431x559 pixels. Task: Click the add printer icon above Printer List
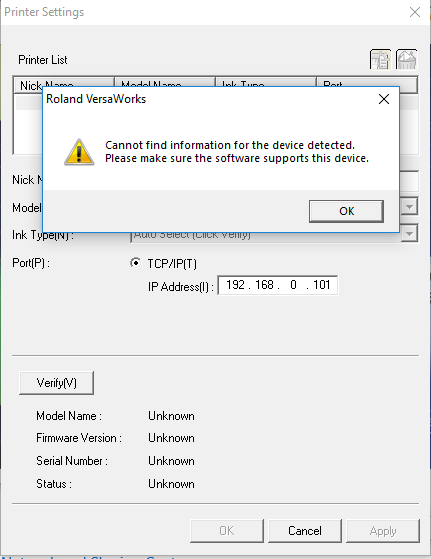pos(380,60)
